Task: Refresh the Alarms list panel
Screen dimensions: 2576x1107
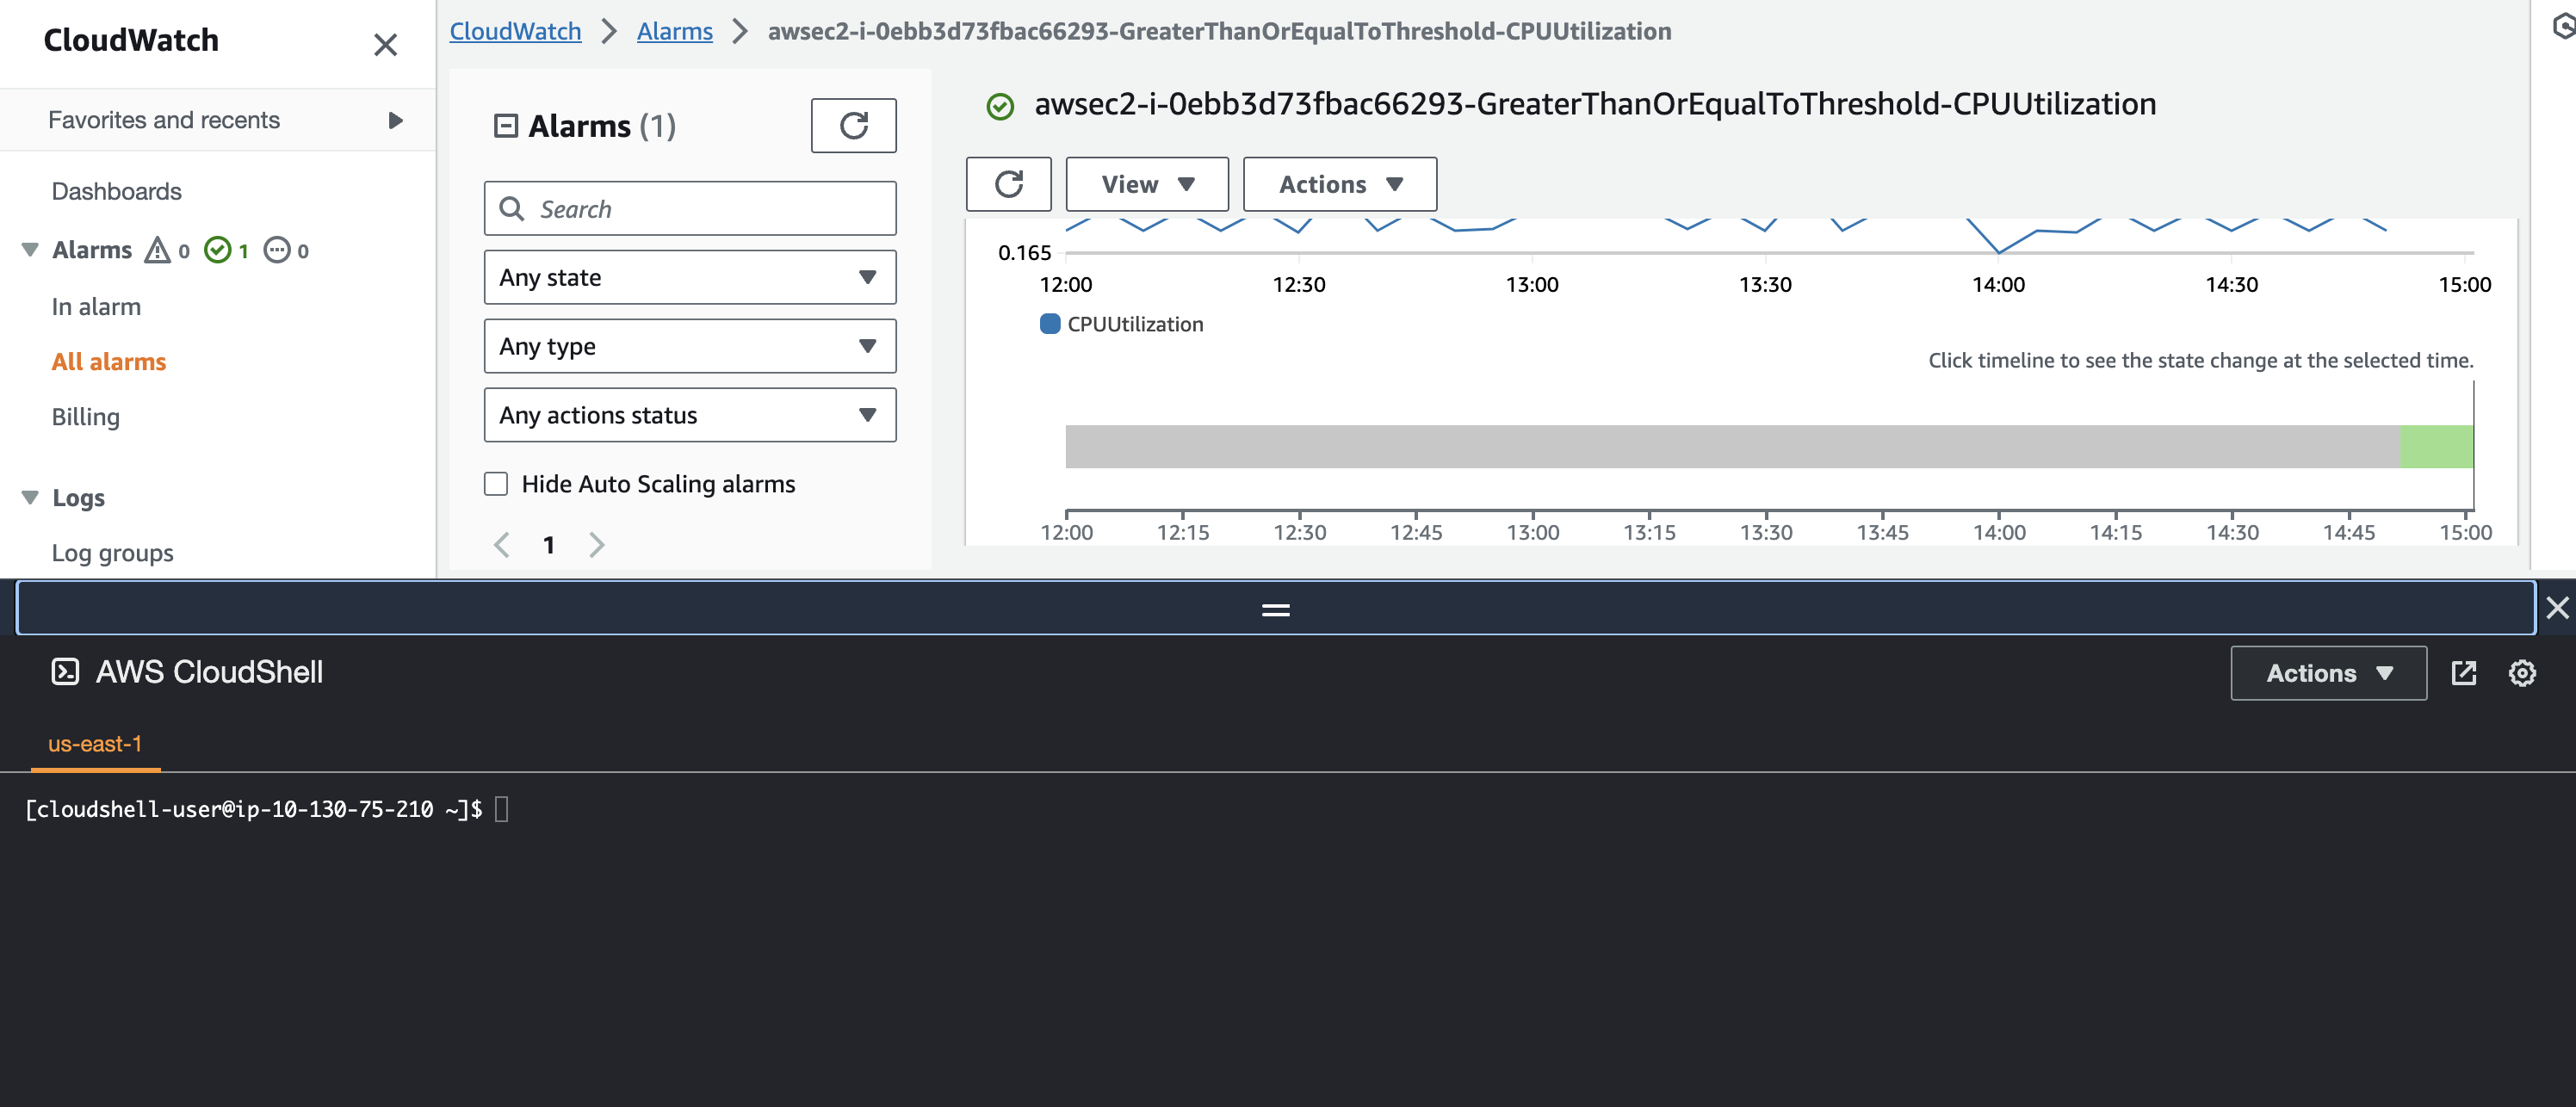Action: (853, 125)
